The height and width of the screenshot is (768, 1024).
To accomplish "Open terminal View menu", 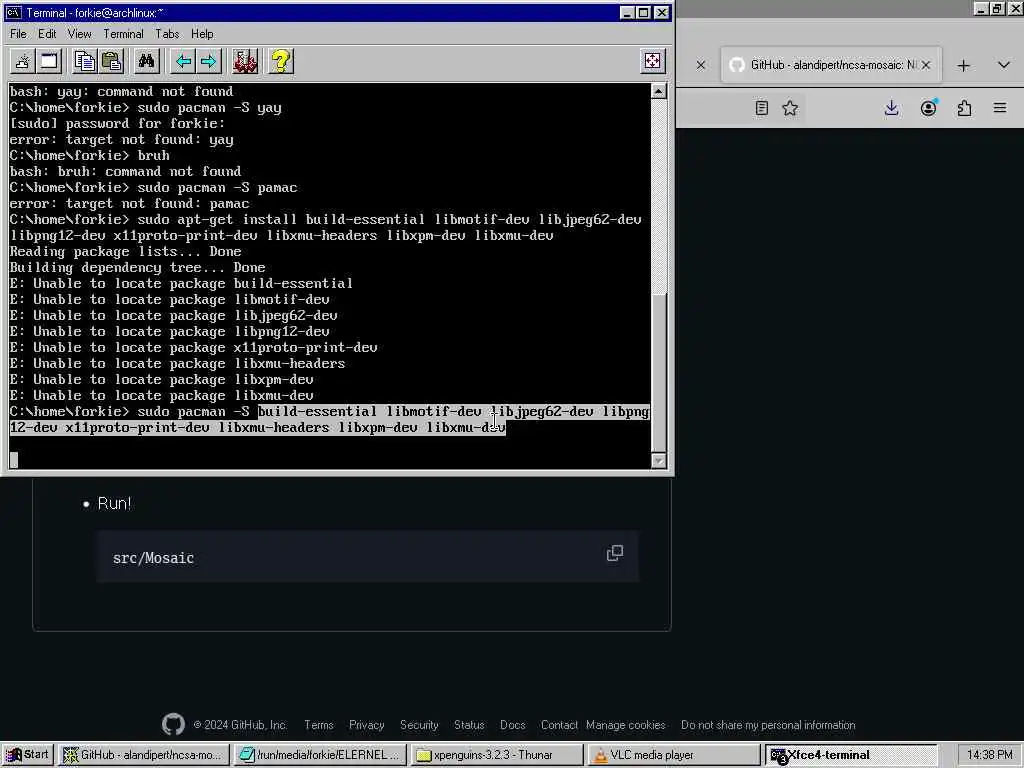I will click(x=79, y=34).
